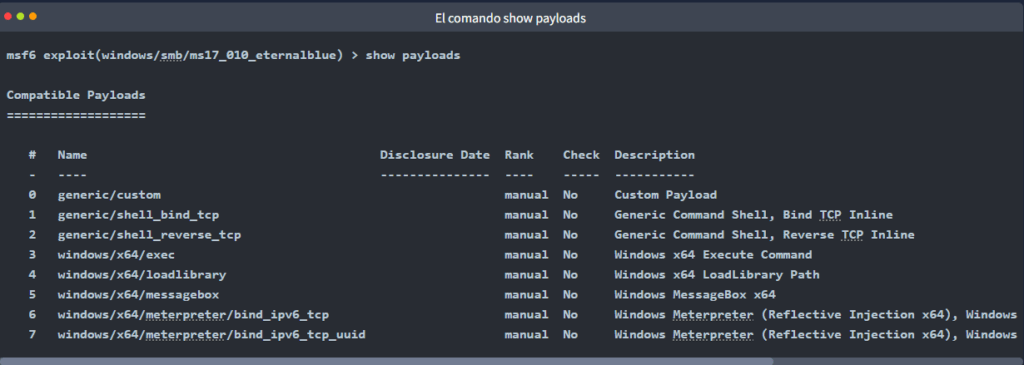Select payload name windows/x64/exec
1024x365 pixels.
coord(116,255)
